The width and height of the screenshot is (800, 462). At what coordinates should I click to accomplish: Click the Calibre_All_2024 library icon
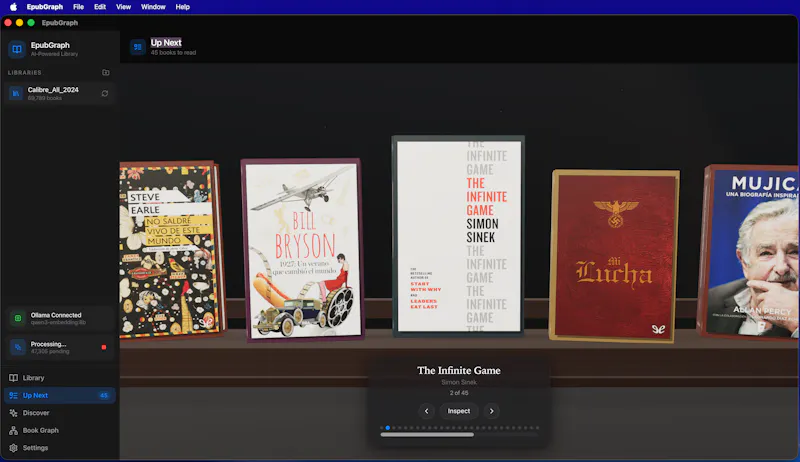click(x=16, y=93)
